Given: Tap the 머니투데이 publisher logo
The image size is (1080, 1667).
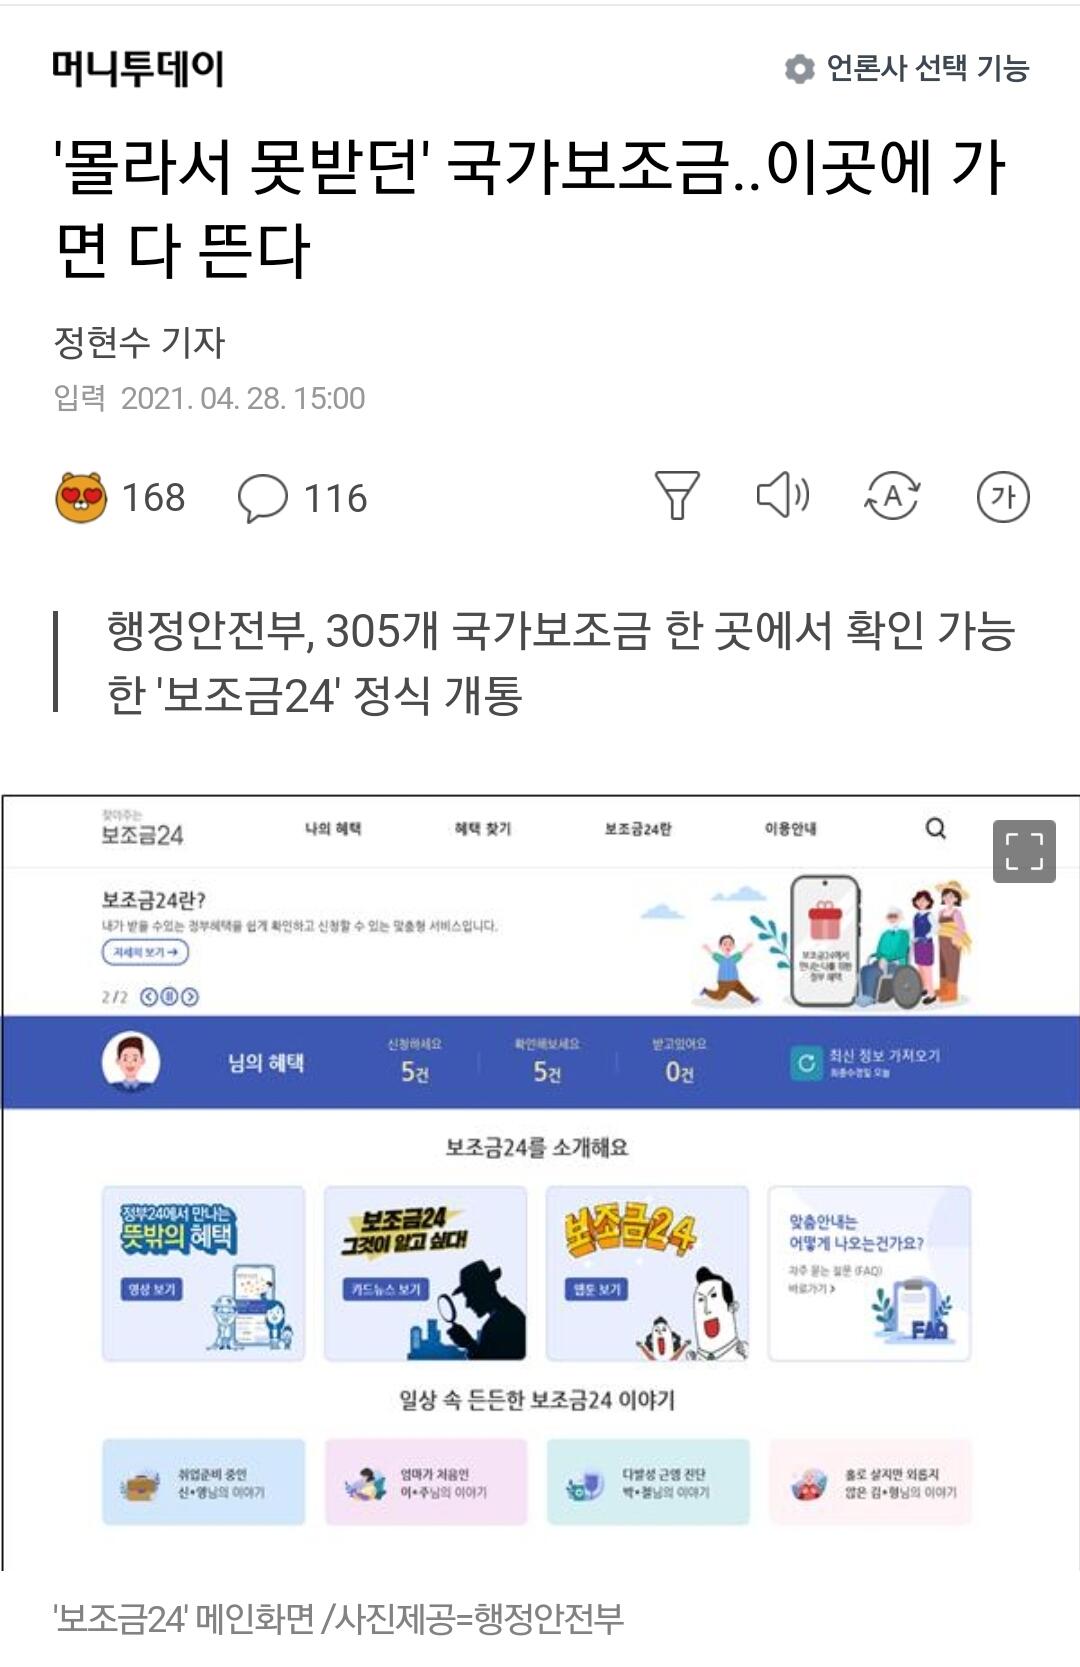Looking at the screenshot, I should (138, 68).
